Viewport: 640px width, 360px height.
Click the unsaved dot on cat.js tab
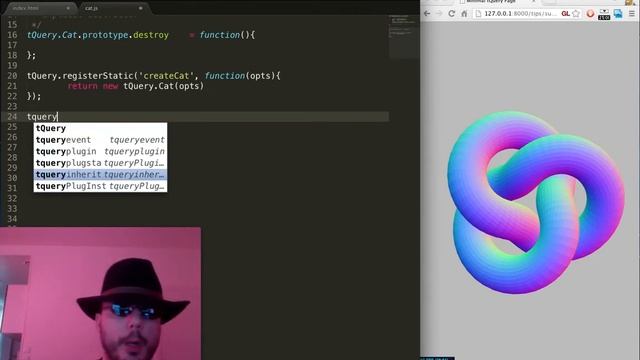(141, 8)
